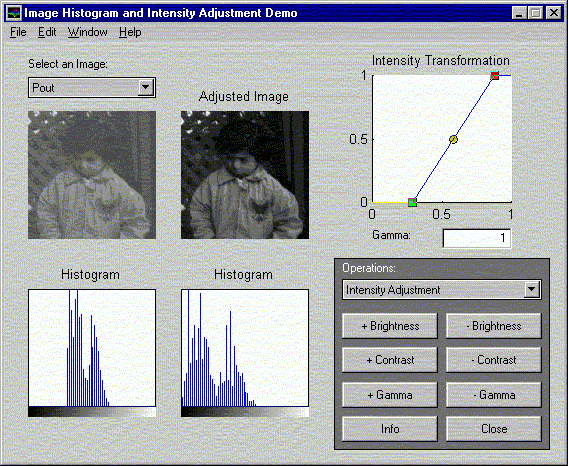Click the Adjusted Image thumbnail
The height and width of the screenshot is (466, 568).
245,175
